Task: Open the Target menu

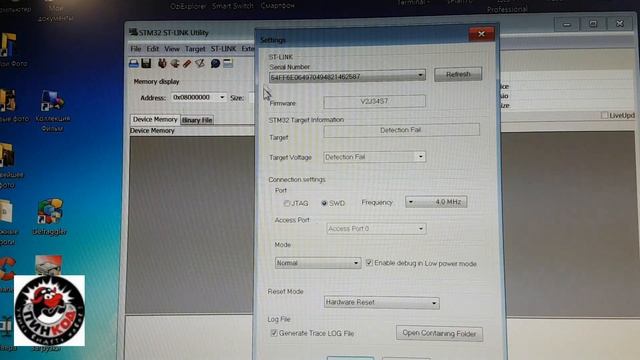Action: [195, 49]
